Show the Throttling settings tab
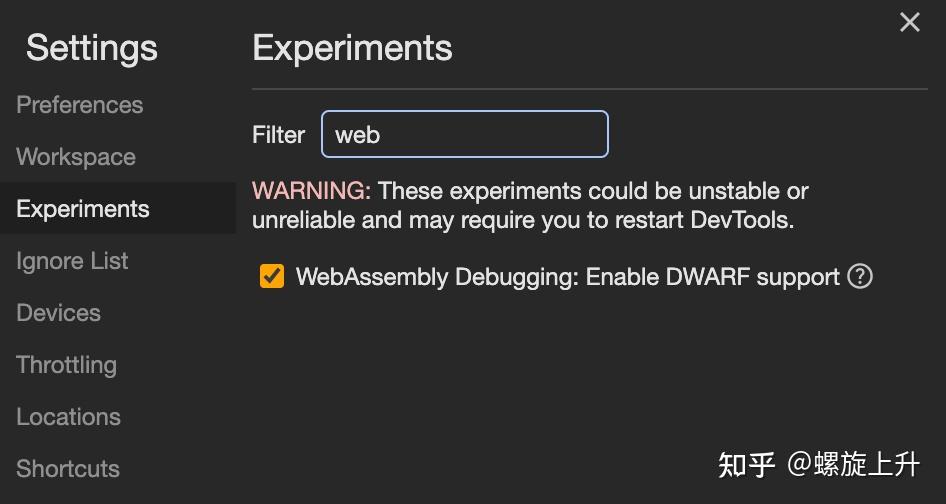 (67, 365)
